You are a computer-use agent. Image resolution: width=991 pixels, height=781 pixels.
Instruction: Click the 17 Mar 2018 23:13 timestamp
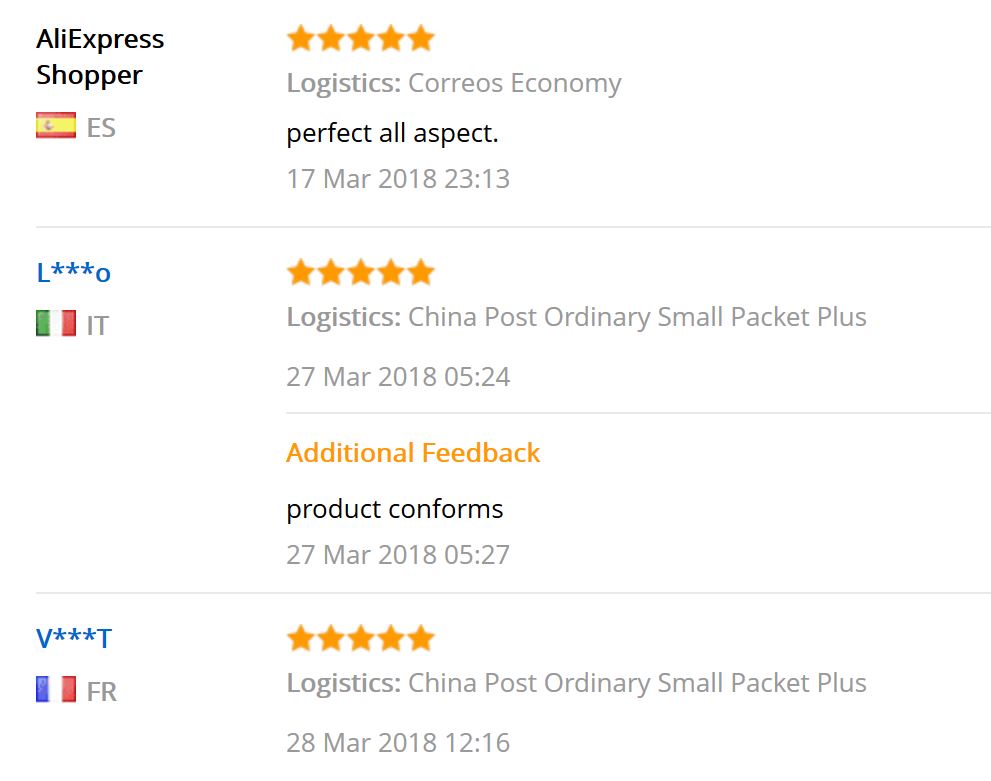point(398,179)
